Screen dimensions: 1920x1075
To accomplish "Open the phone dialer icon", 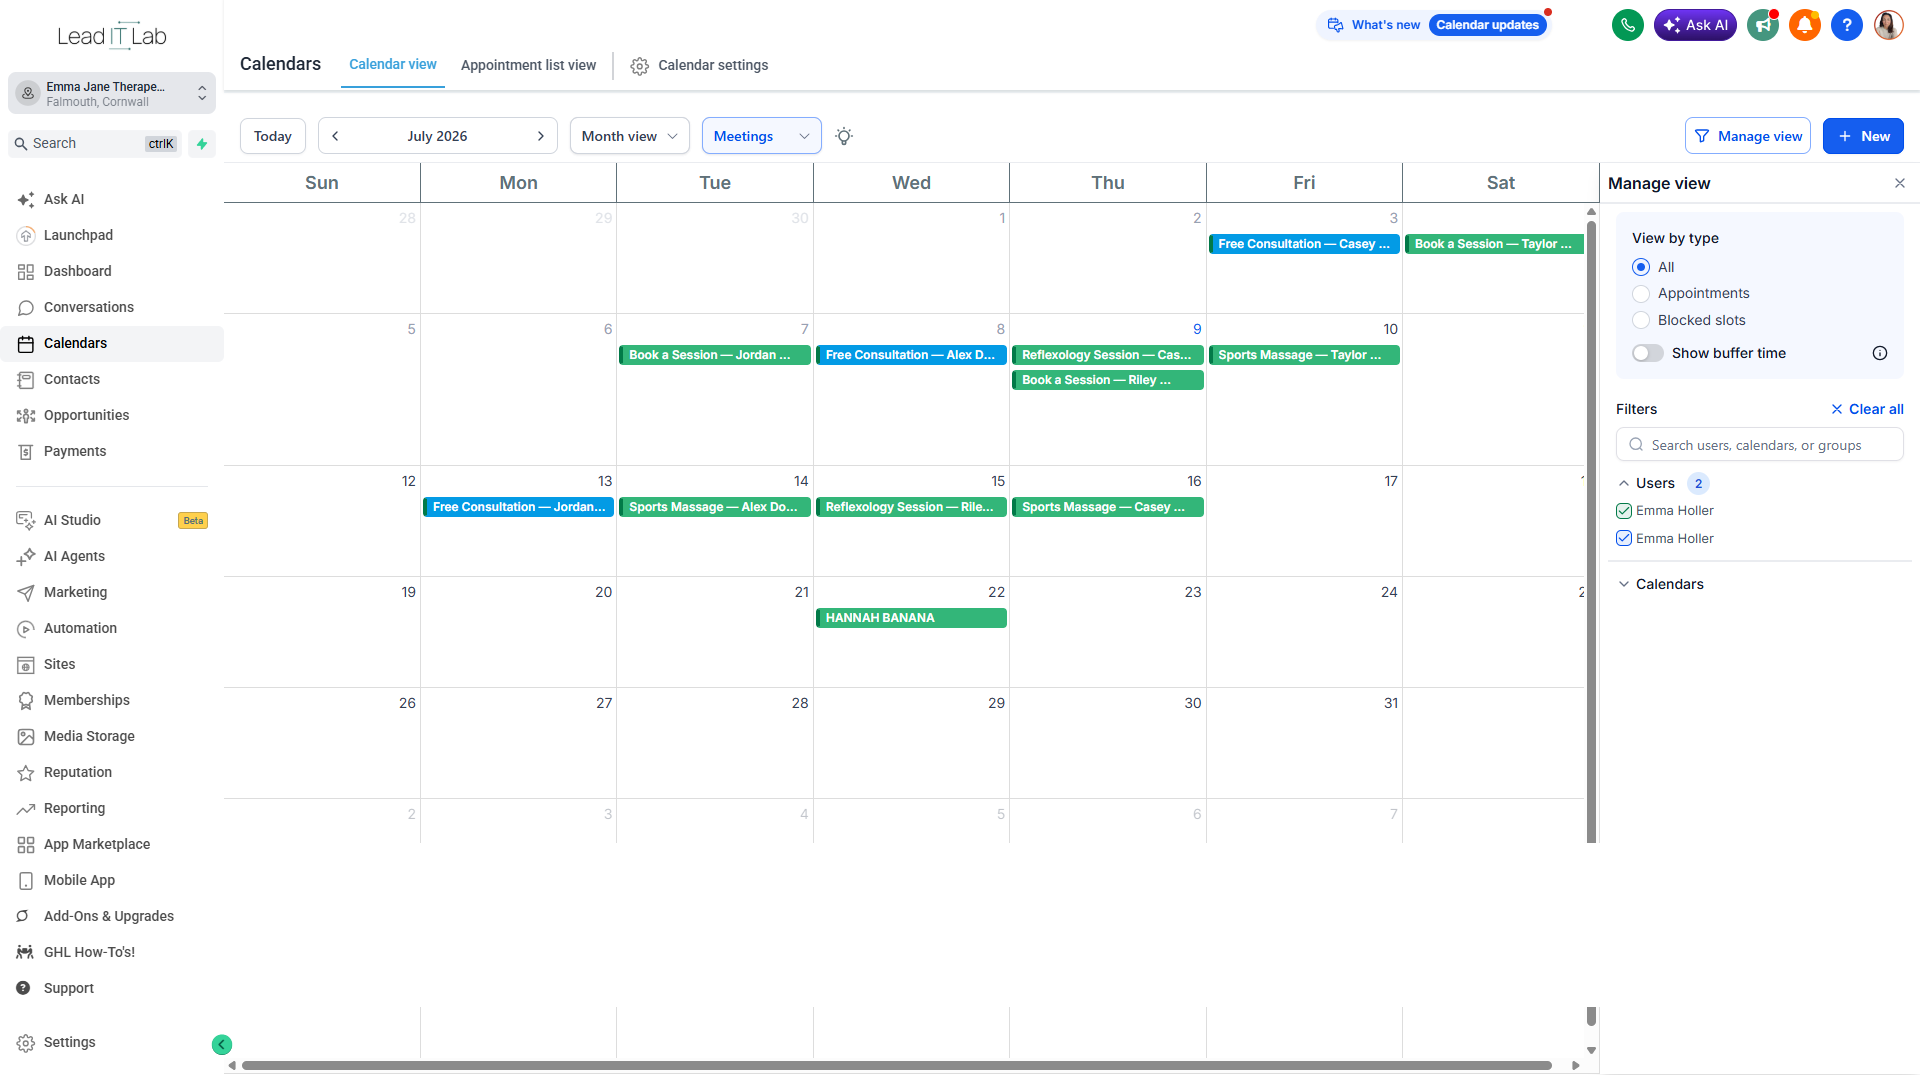I will (x=1627, y=25).
